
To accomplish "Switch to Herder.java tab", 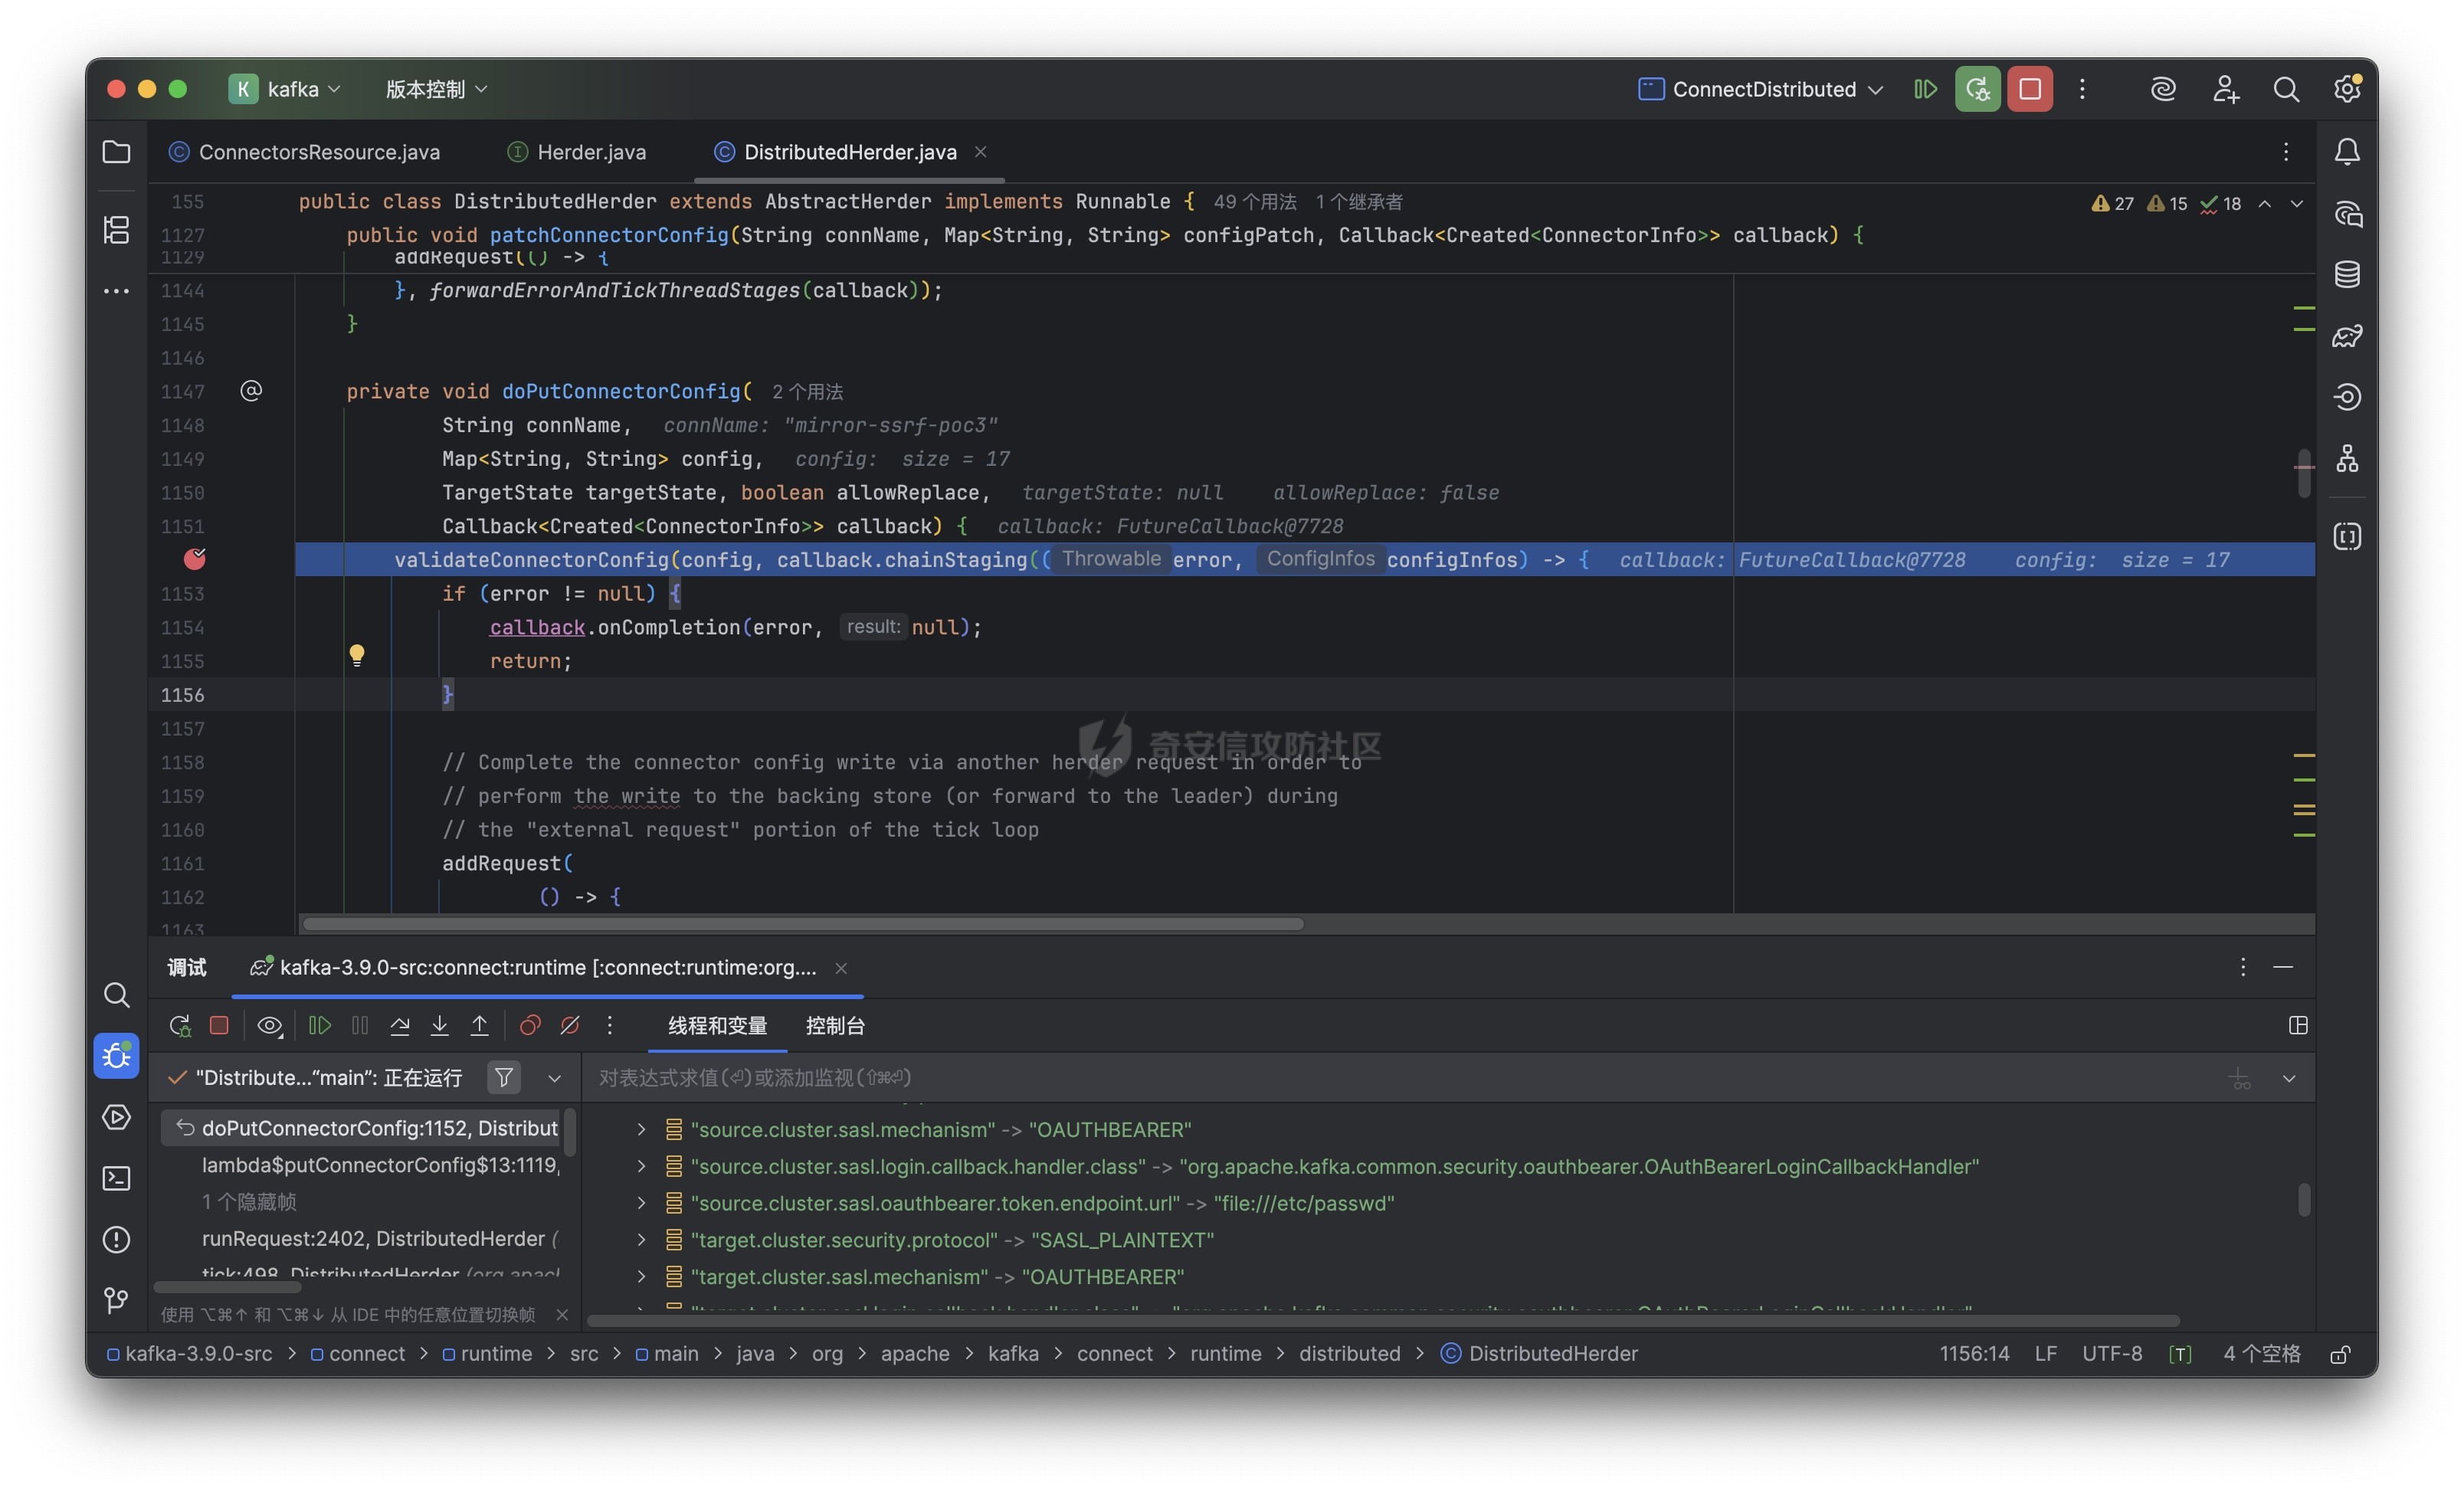I will [x=578, y=152].
